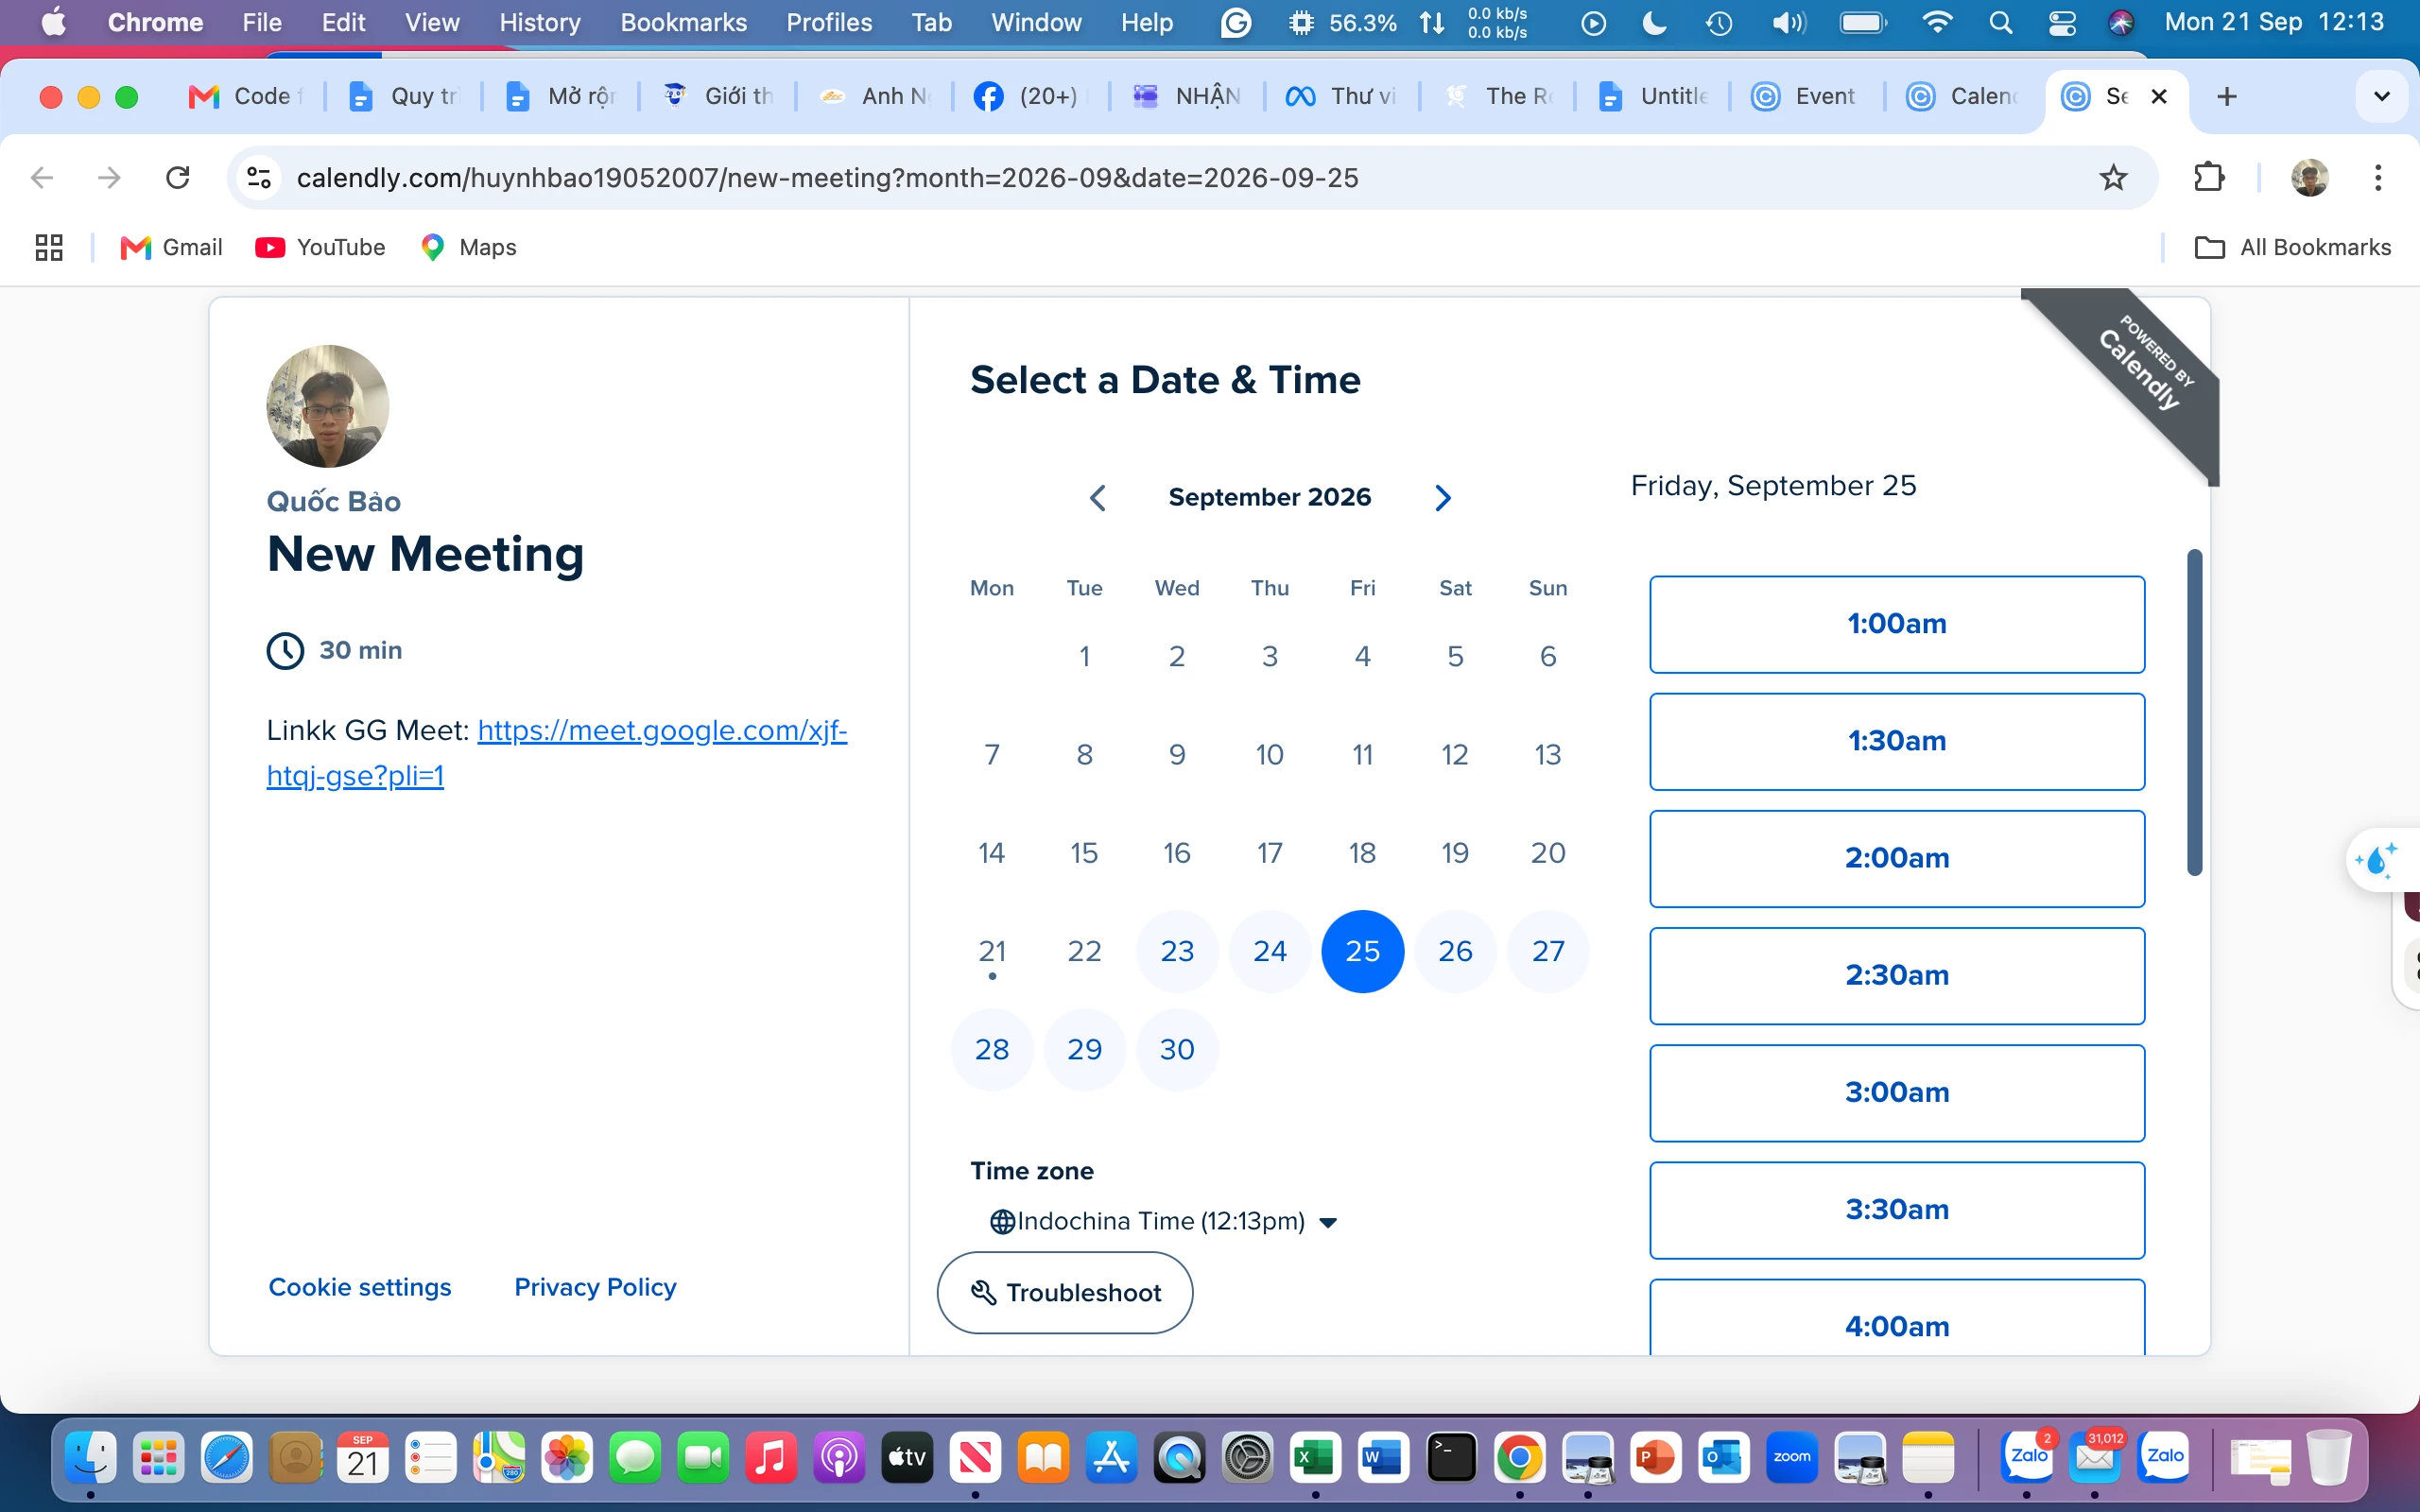
Task: Switch to the Event tab
Action: coord(1806,96)
